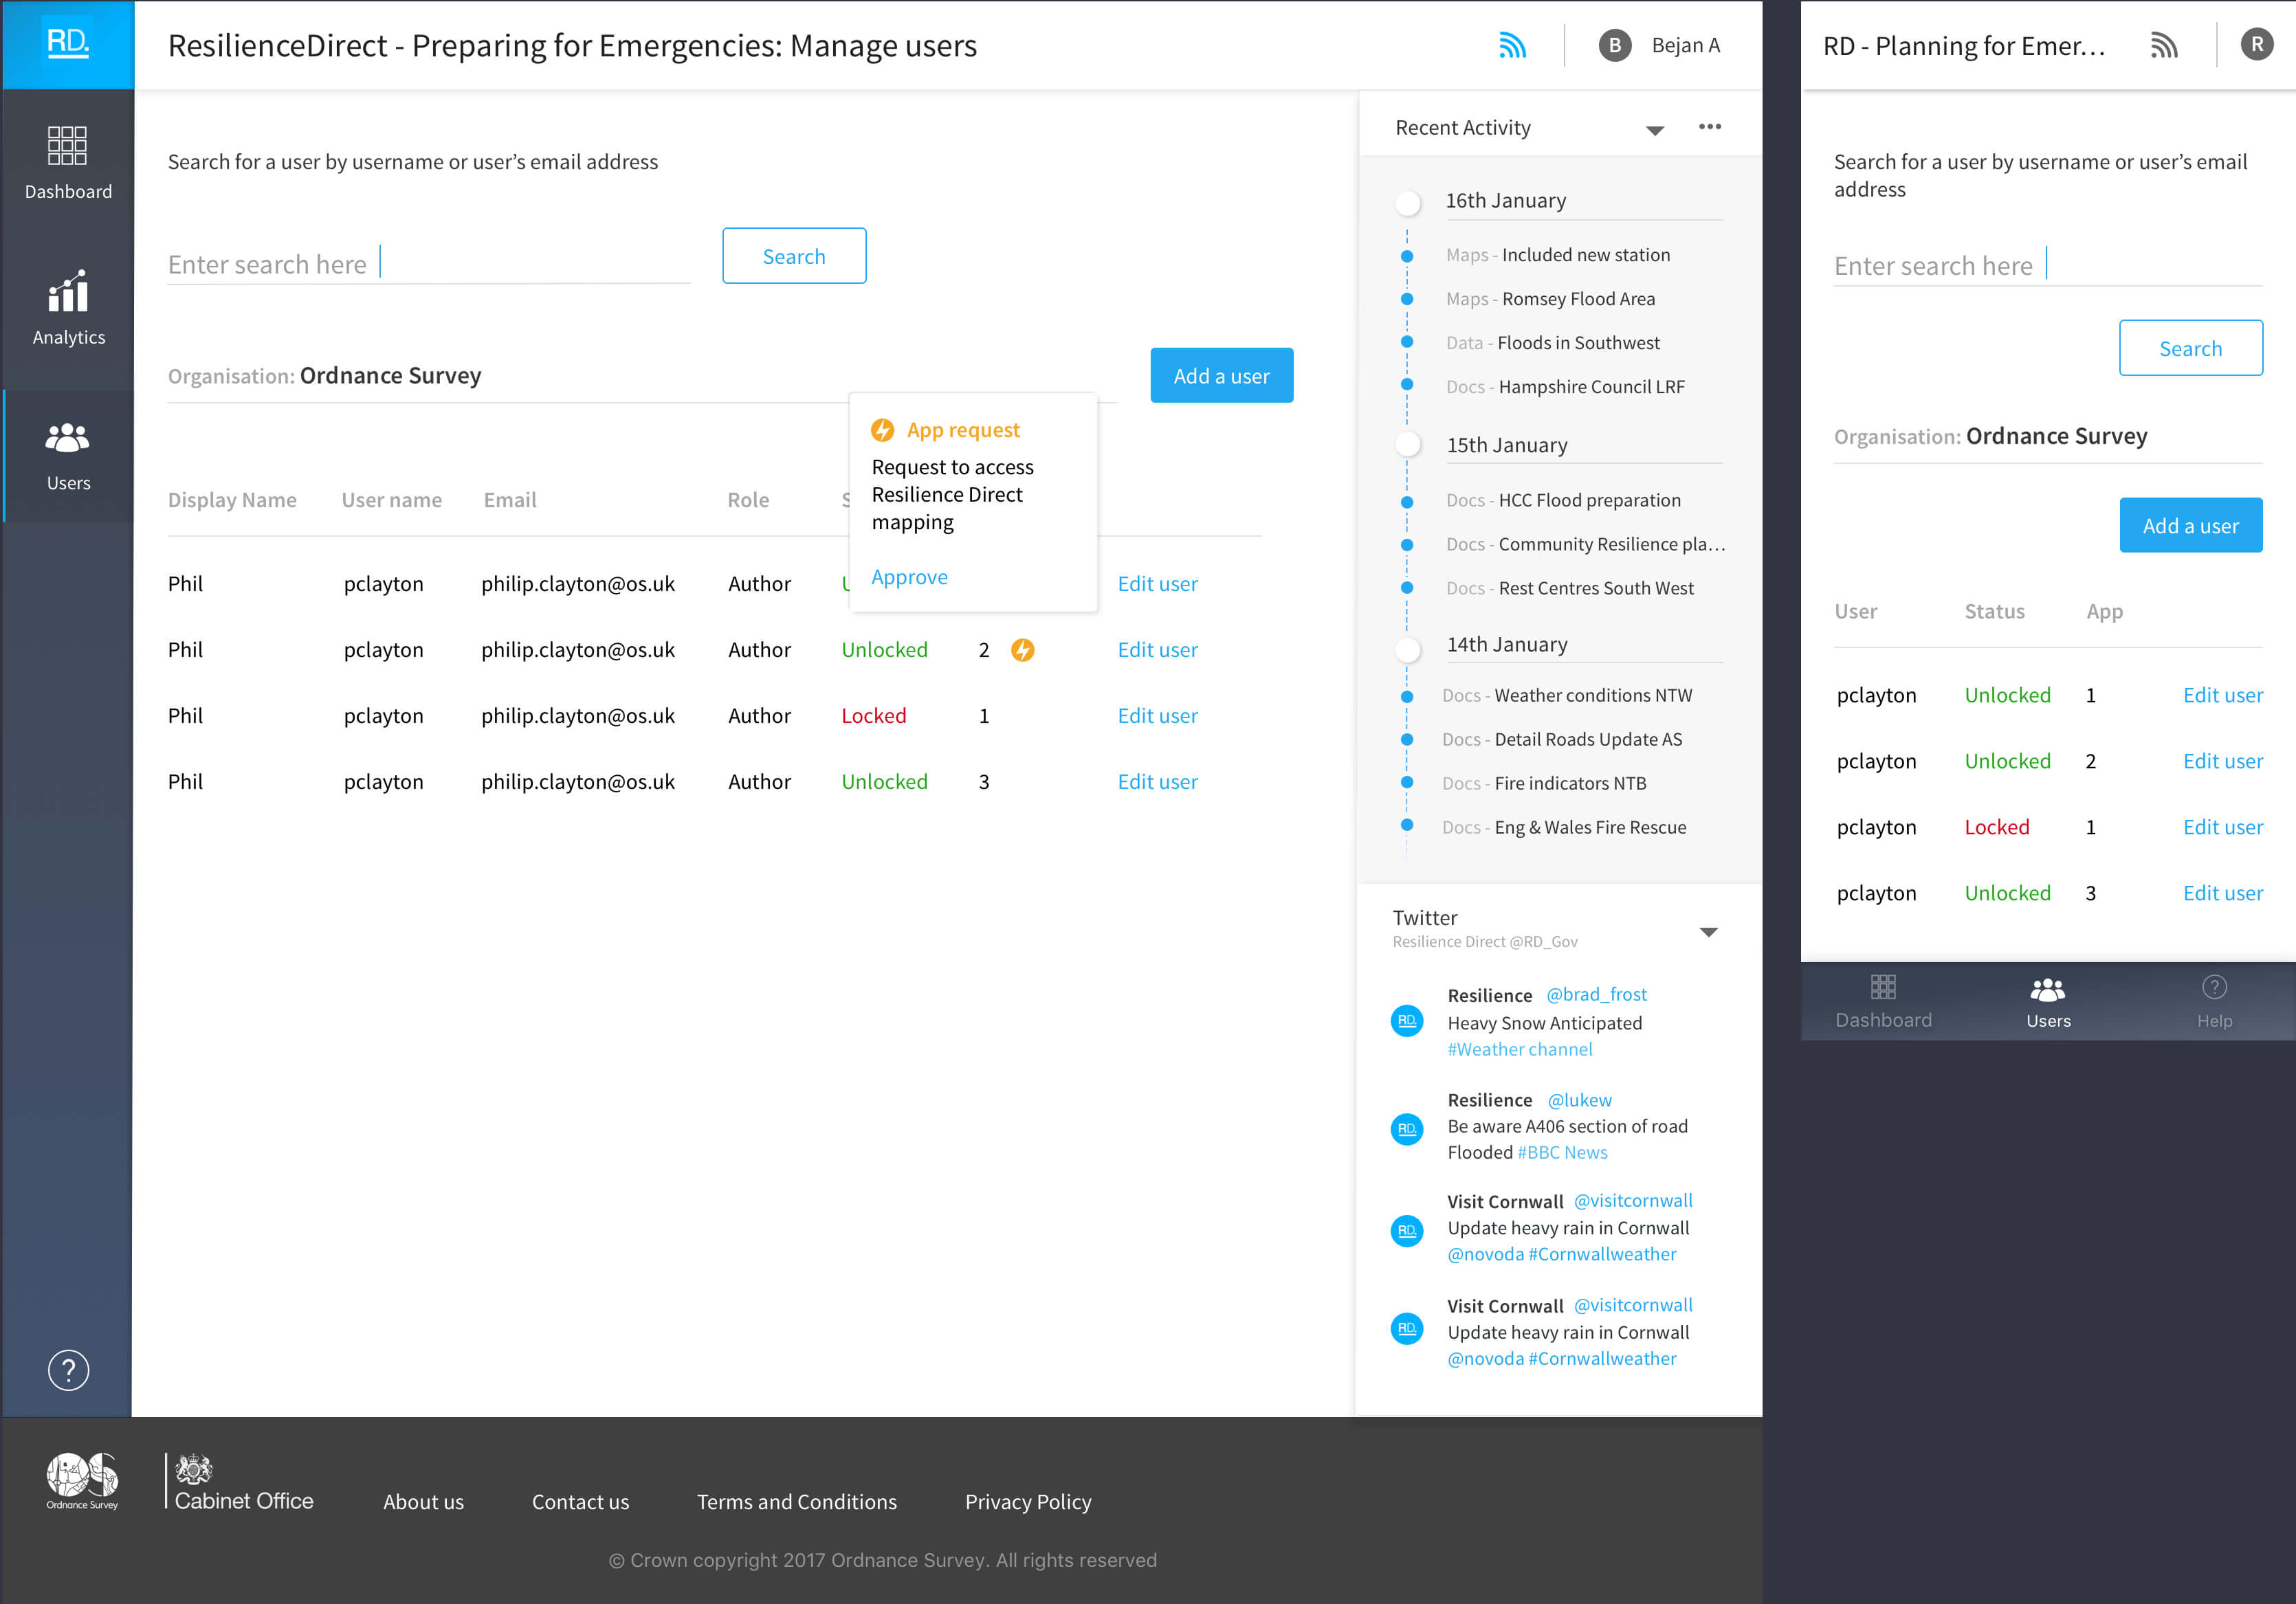Collapse the Twitter panel dropdown arrow
Viewport: 2296px width, 1604px height.
(x=1709, y=932)
